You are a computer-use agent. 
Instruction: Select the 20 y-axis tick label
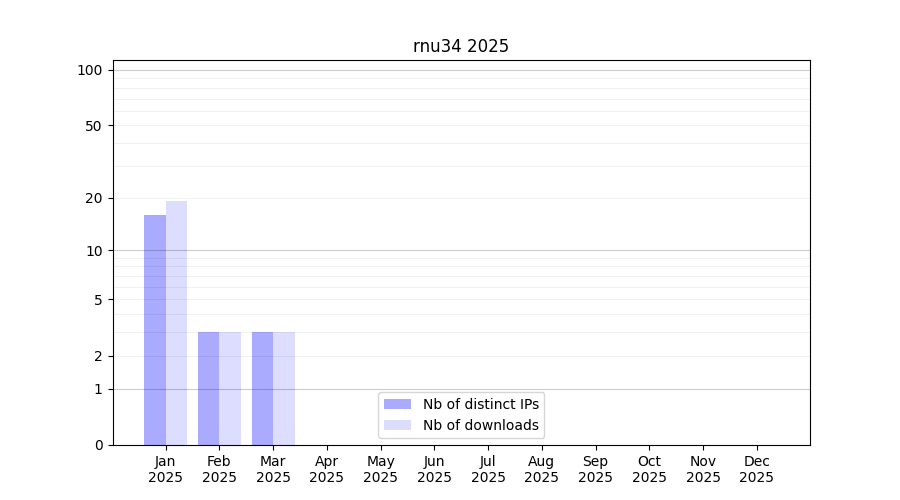pos(93,198)
